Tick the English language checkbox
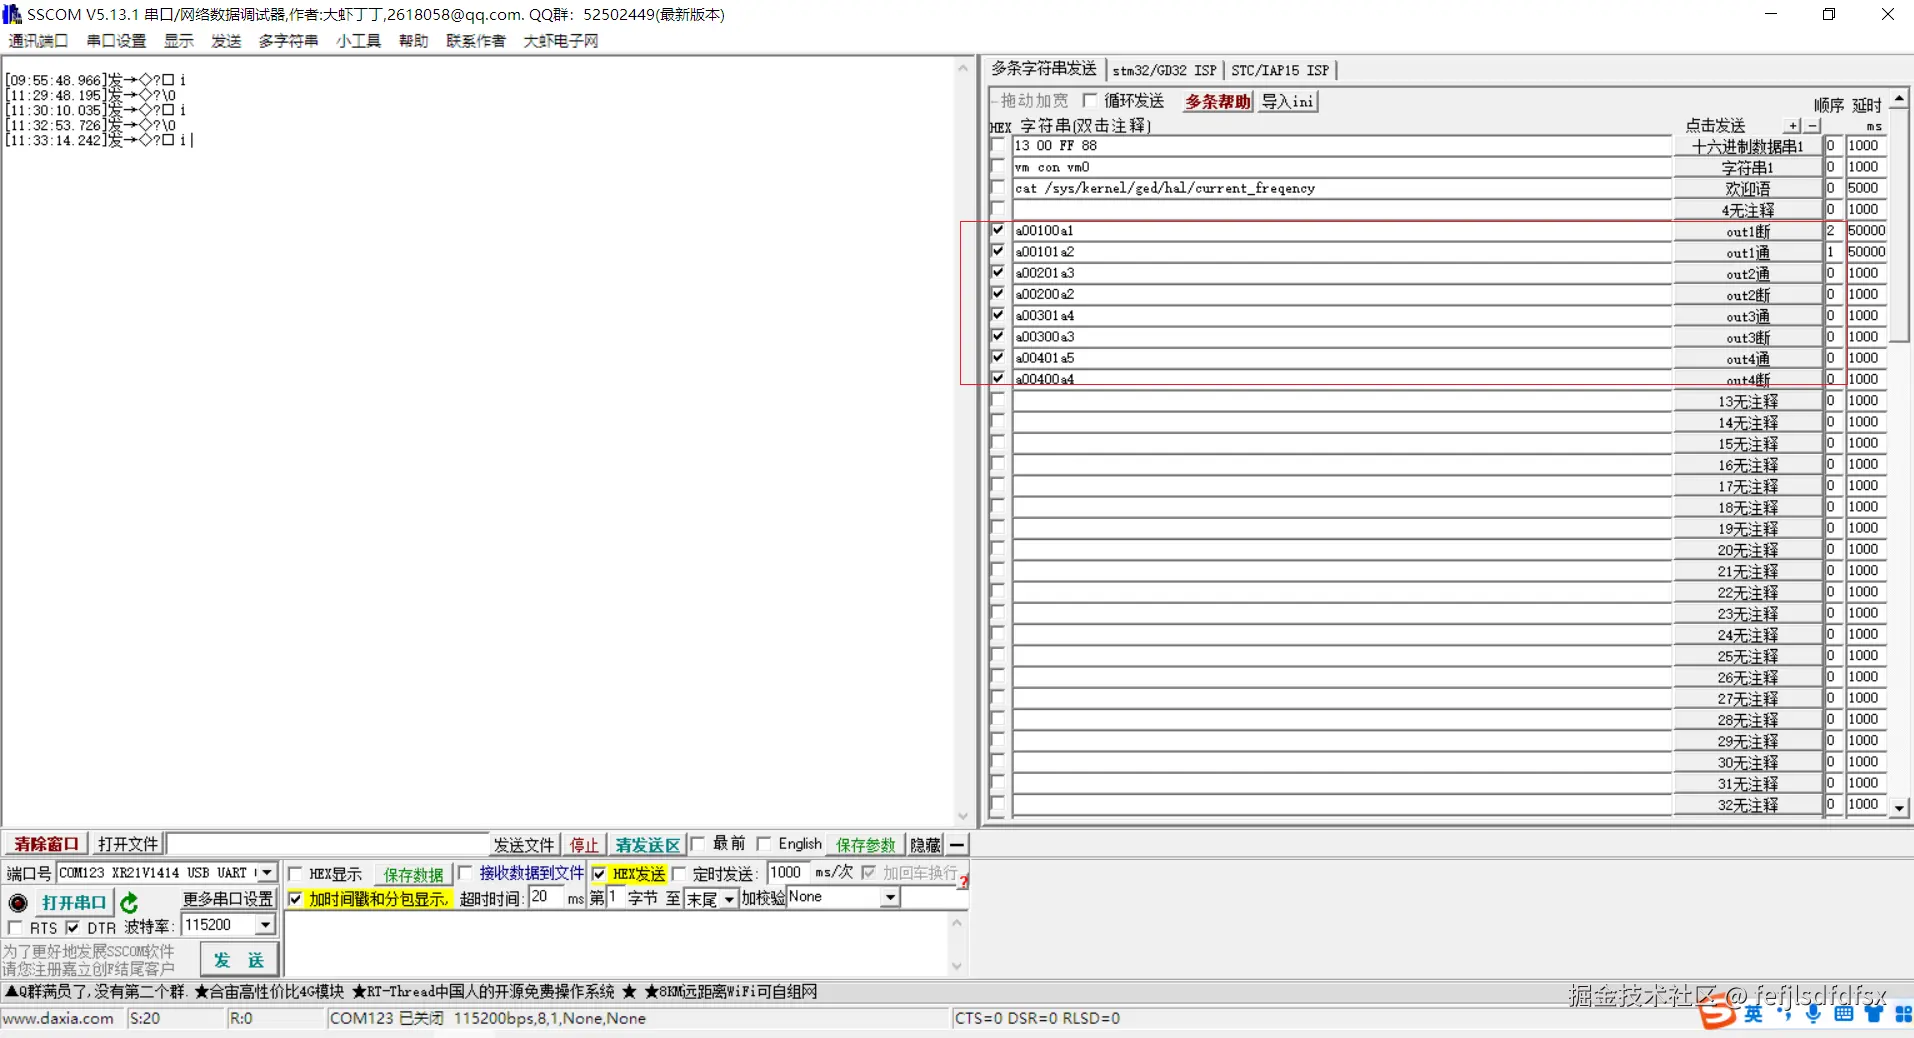Screen dimensions: 1914x1038 tap(764, 844)
